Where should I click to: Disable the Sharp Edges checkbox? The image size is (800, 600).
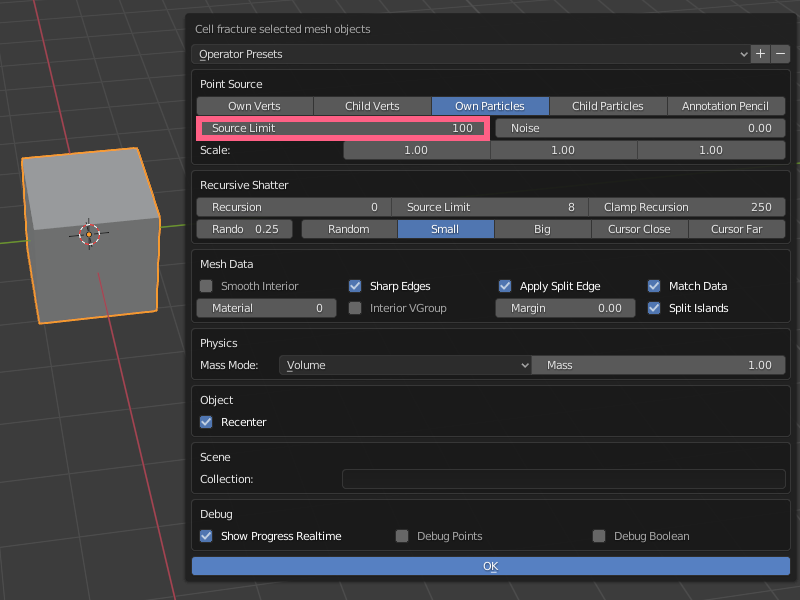pos(355,286)
